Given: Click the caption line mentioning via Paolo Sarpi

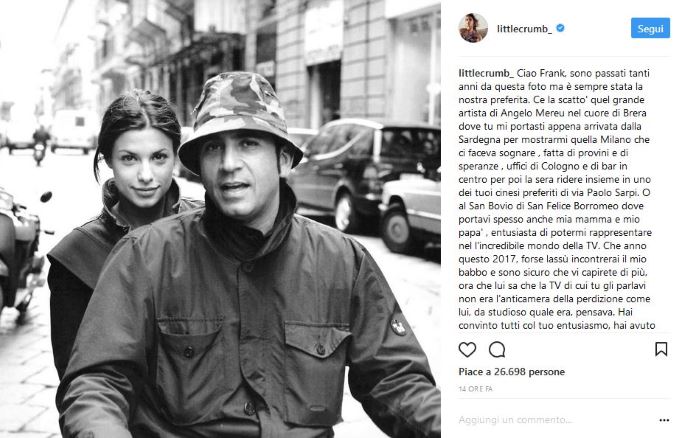Looking at the screenshot, I should (x=555, y=193).
